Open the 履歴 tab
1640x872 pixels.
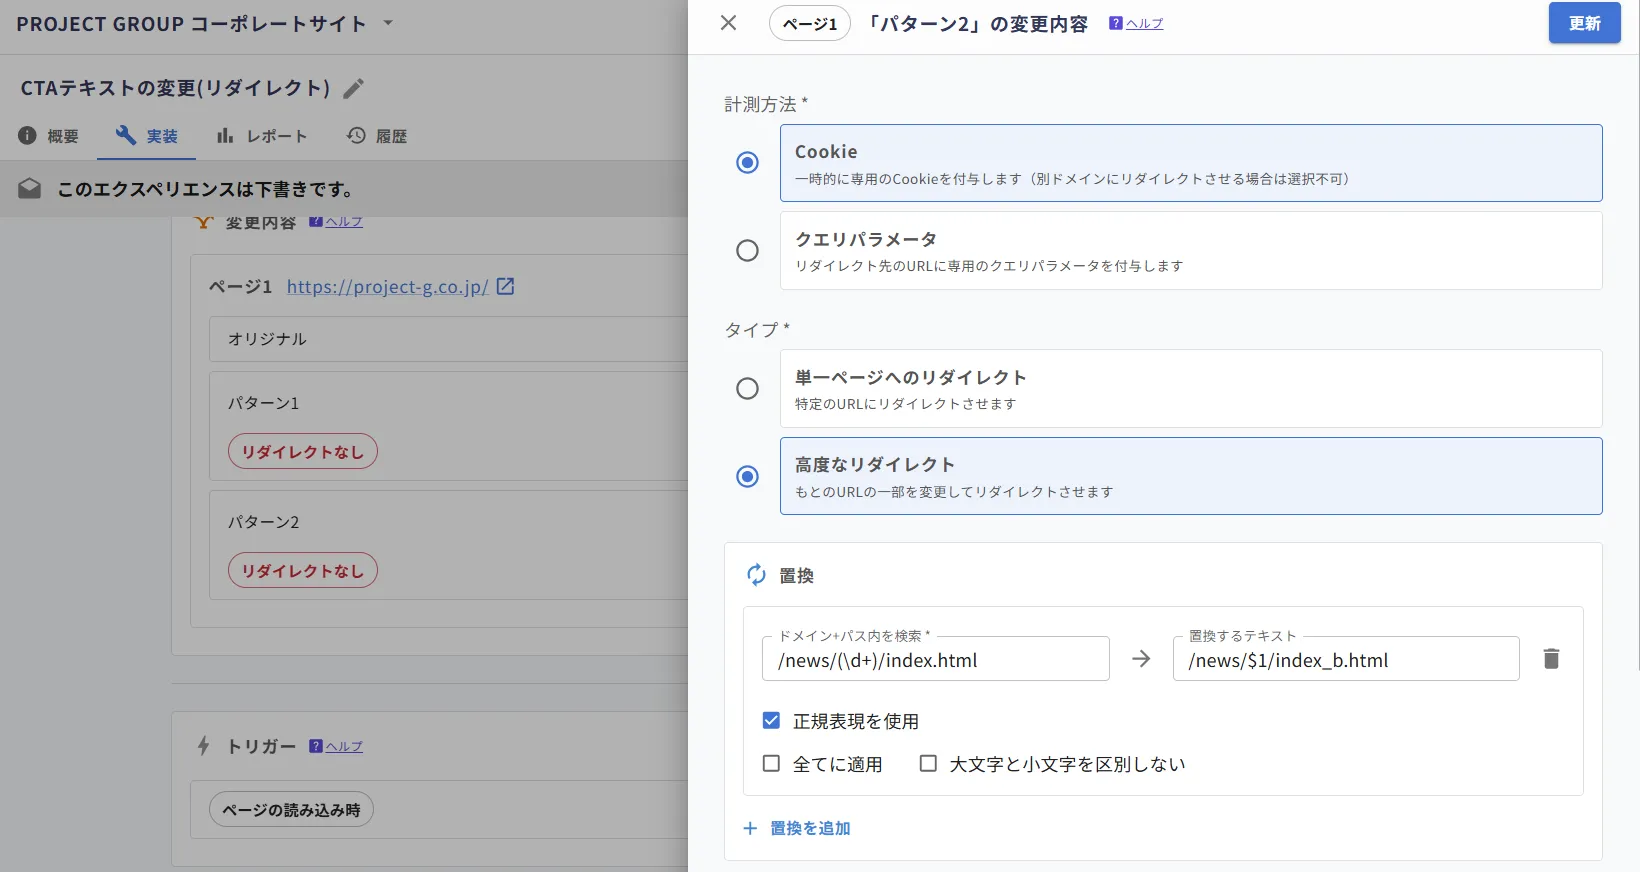coord(377,136)
